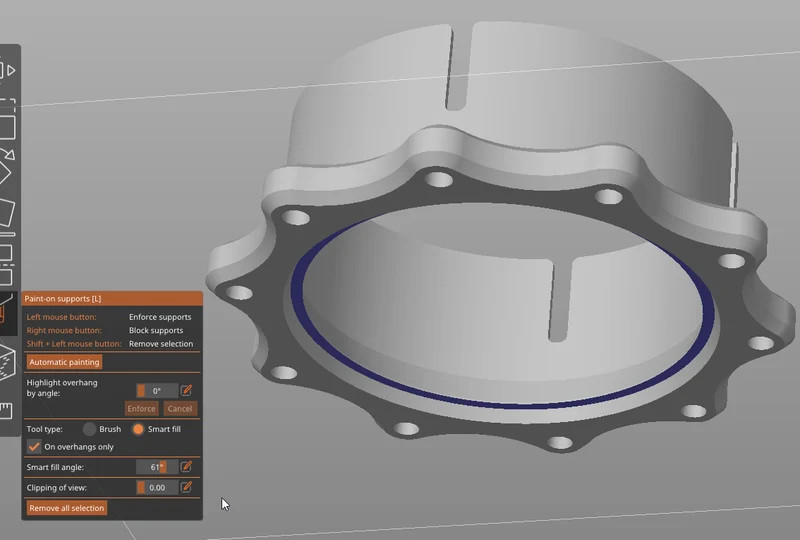Click Cancel under highlight overhang
This screenshot has width=800, height=540.
180,408
